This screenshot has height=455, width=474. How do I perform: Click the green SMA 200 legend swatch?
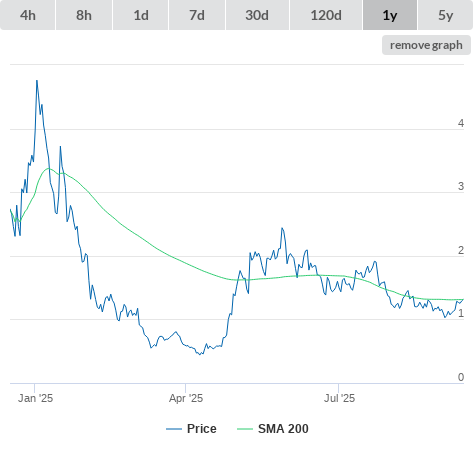(245, 429)
